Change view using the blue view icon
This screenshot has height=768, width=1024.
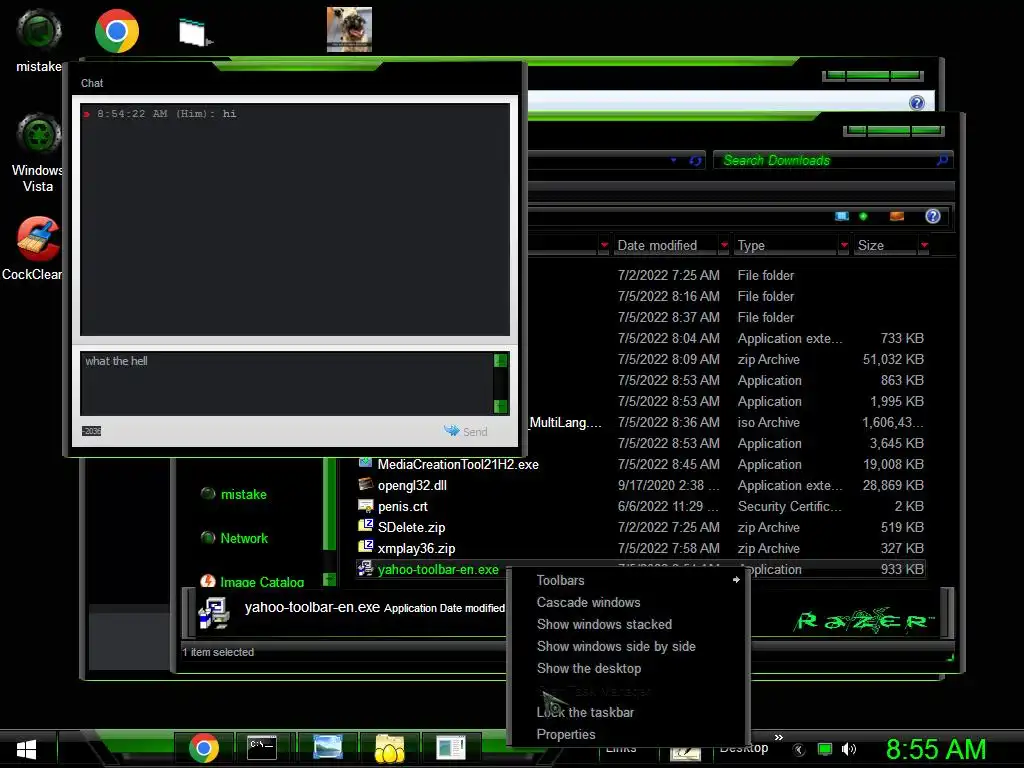[x=842, y=216]
